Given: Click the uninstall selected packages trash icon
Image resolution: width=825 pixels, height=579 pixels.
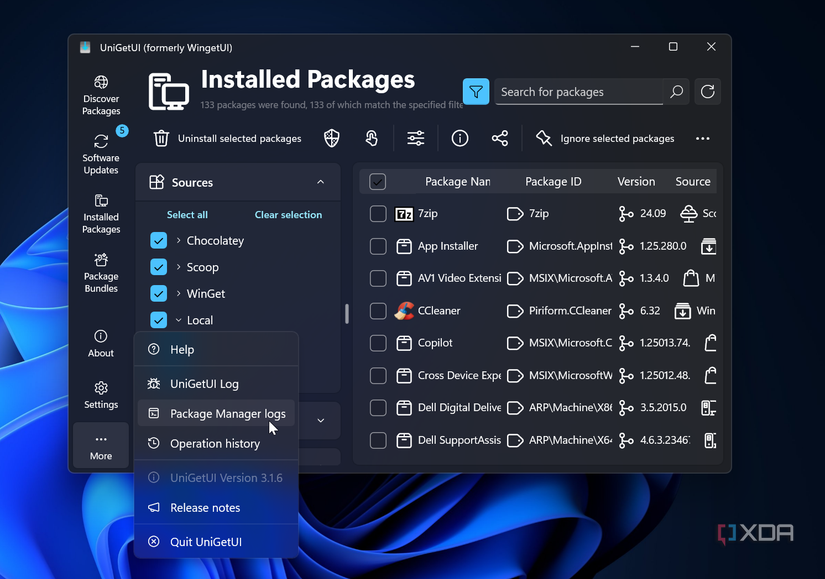Looking at the screenshot, I should pyautogui.click(x=161, y=138).
